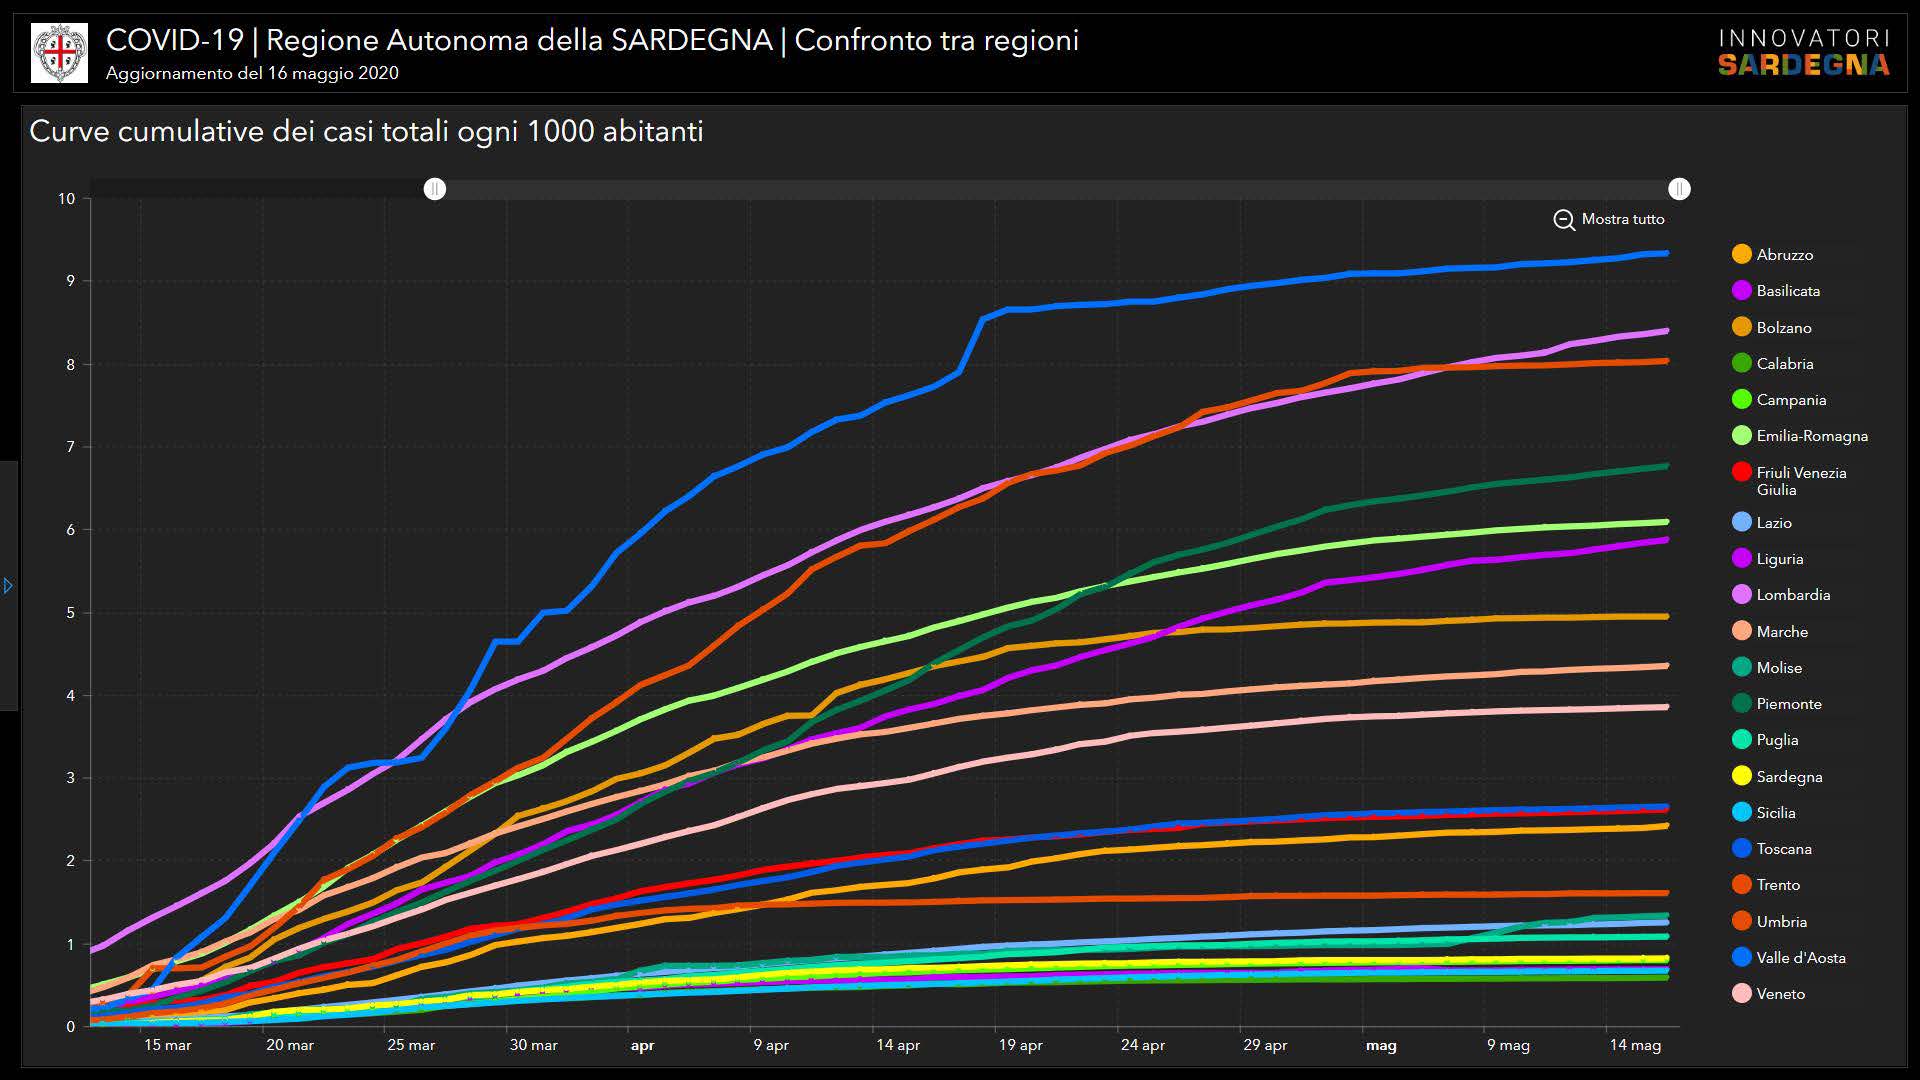Image resolution: width=1920 pixels, height=1080 pixels.
Task: Click the Mostra tutto zoom-out magnifier icon
Action: pyautogui.click(x=1564, y=220)
